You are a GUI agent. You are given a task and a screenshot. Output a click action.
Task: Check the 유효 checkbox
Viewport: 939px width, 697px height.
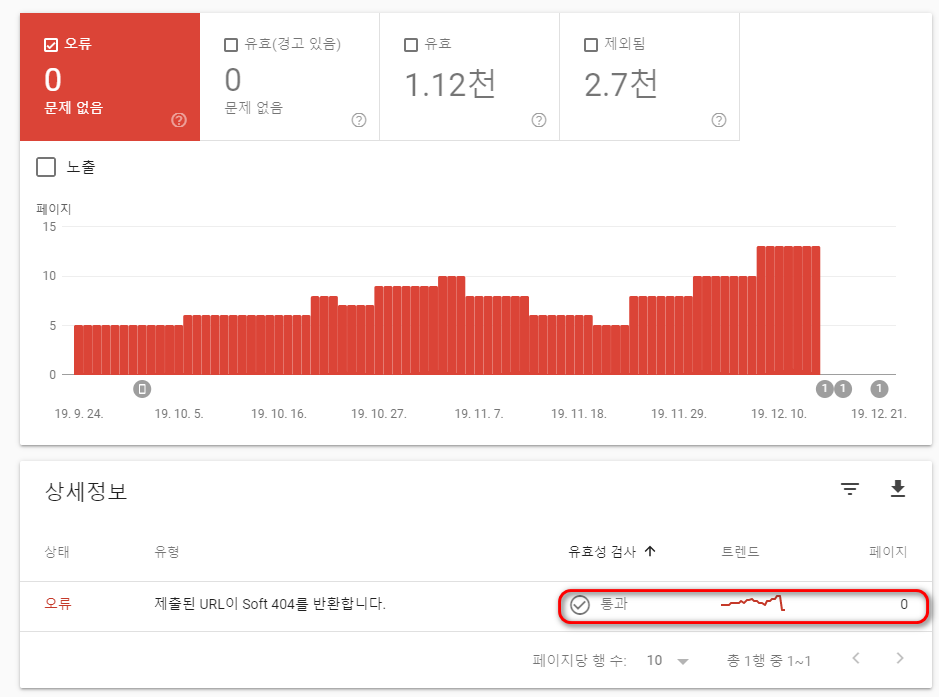click(x=411, y=45)
